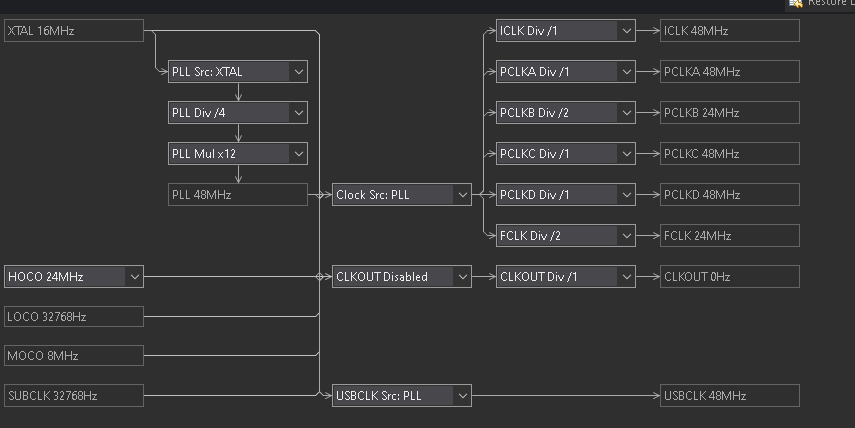
Task: Expand the ICLK Div /1 divider
Action: coord(565,31)
